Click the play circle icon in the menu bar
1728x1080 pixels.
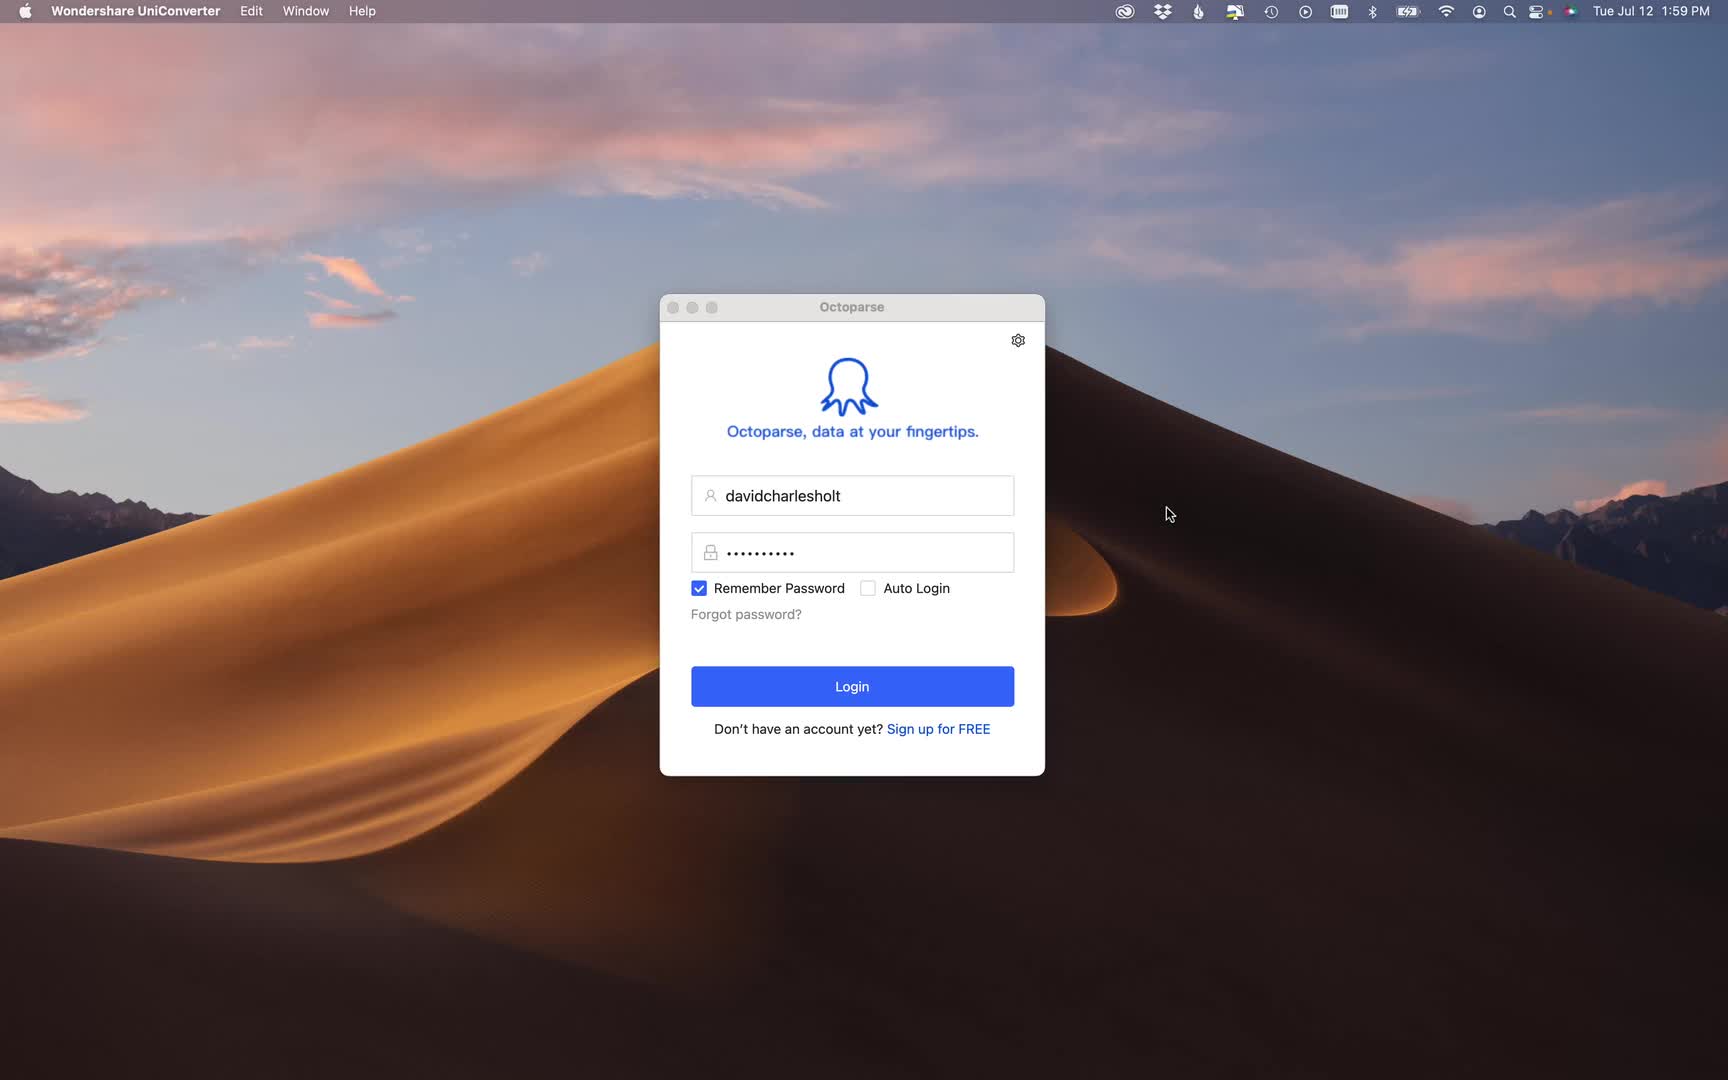click(x=1305, y=12)
